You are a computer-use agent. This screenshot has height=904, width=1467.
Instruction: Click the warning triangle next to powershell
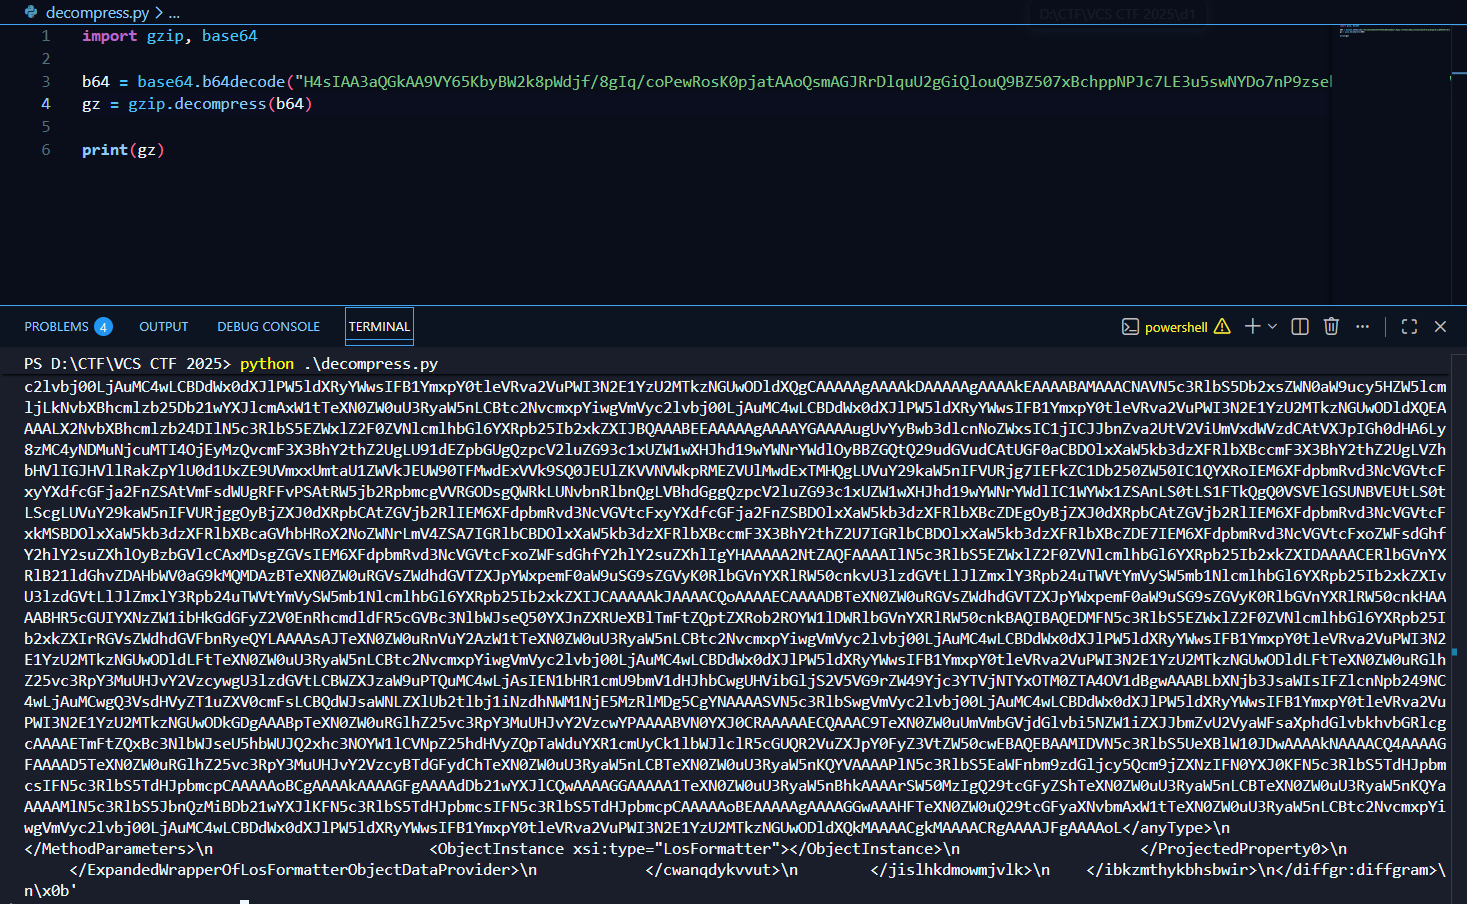[x=1222, y=326]
